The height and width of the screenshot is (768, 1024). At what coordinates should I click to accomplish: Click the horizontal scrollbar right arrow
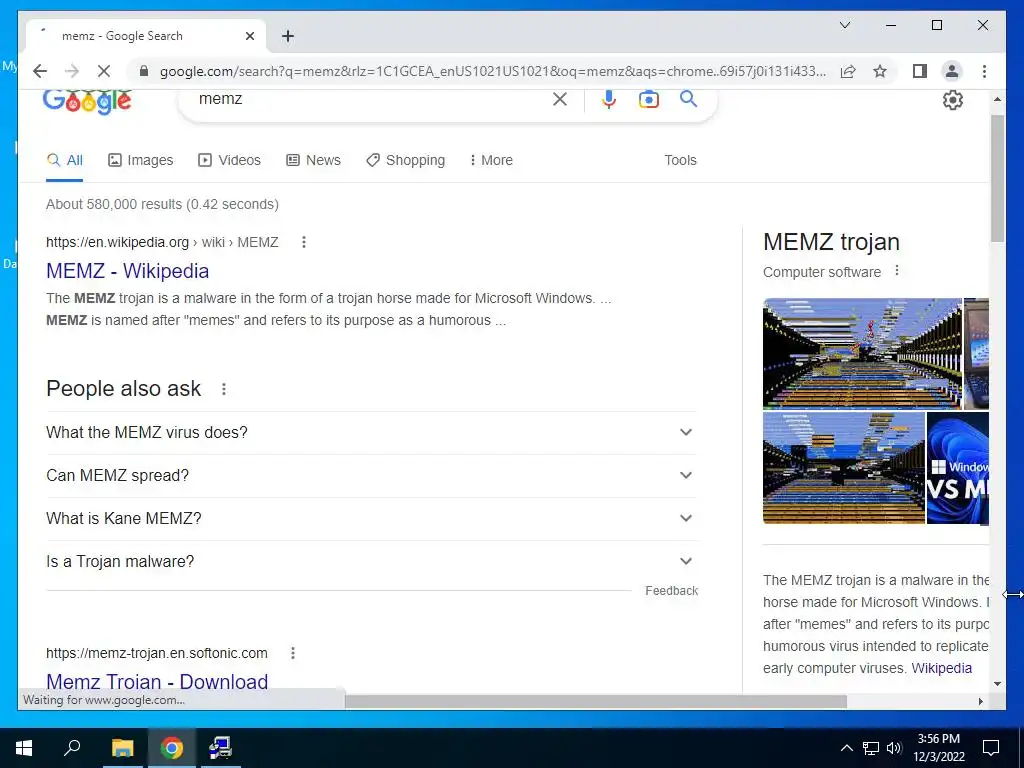click(x=980, y=701)
